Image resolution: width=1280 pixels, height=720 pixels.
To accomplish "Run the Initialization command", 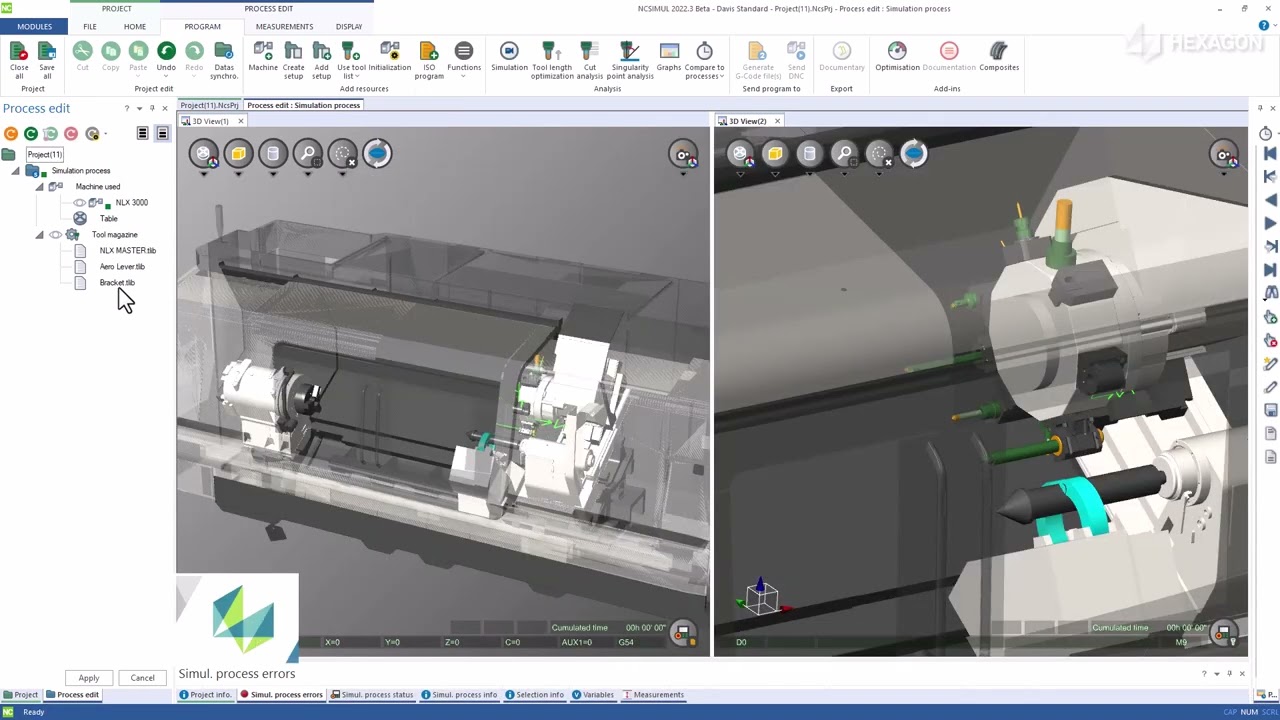I will pyautogui.click(x=390, y=57).
